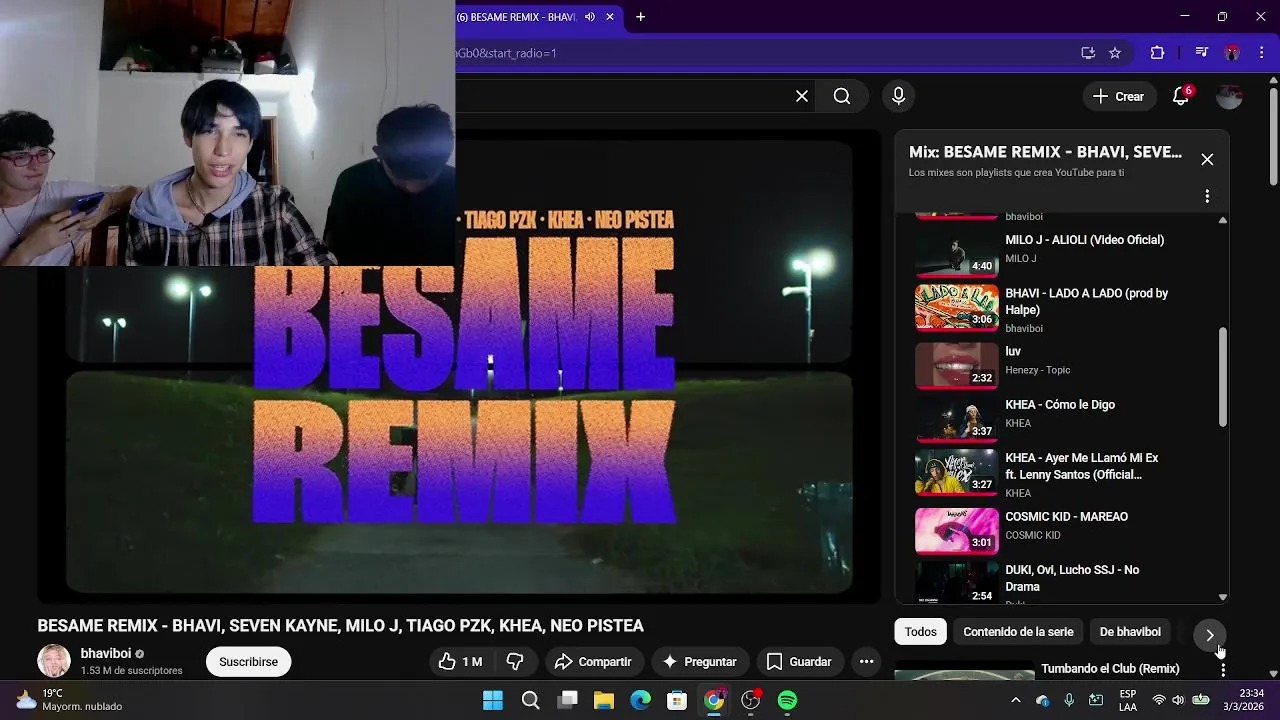Click the tray microphone indicator
Image resolution: width=1280 pixels, height=720 pixels.
click(1069, 701)
